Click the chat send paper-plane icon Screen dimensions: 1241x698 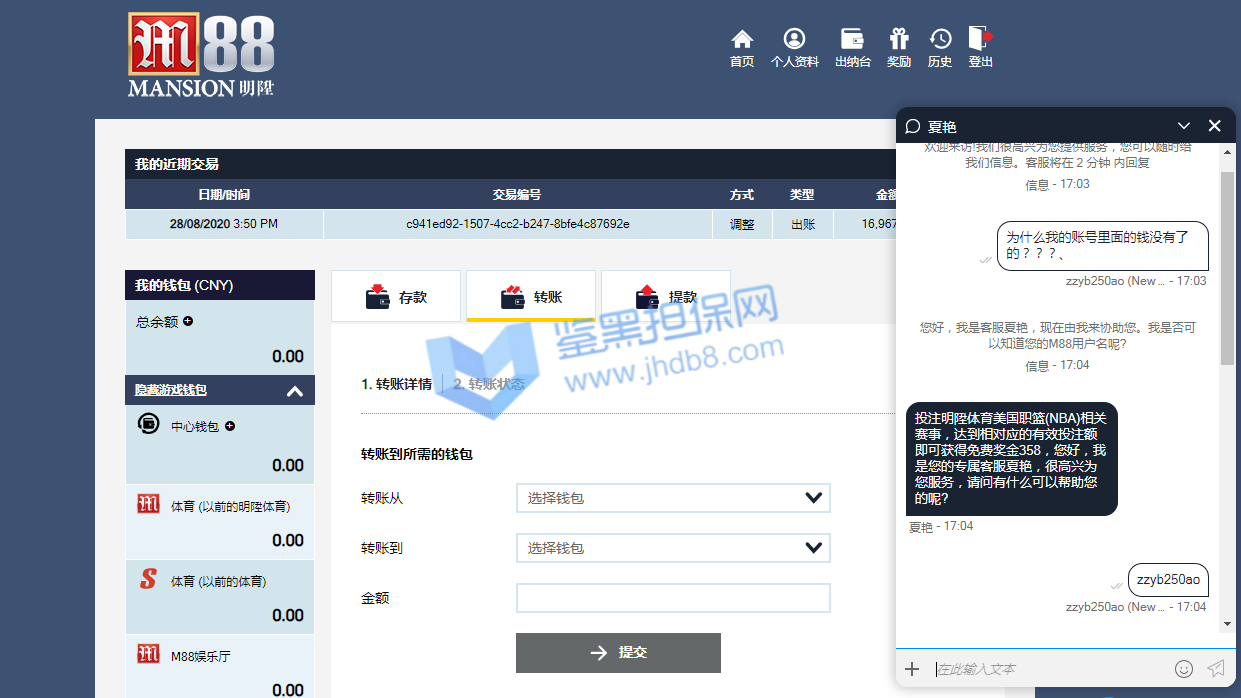click(1216, 669)
